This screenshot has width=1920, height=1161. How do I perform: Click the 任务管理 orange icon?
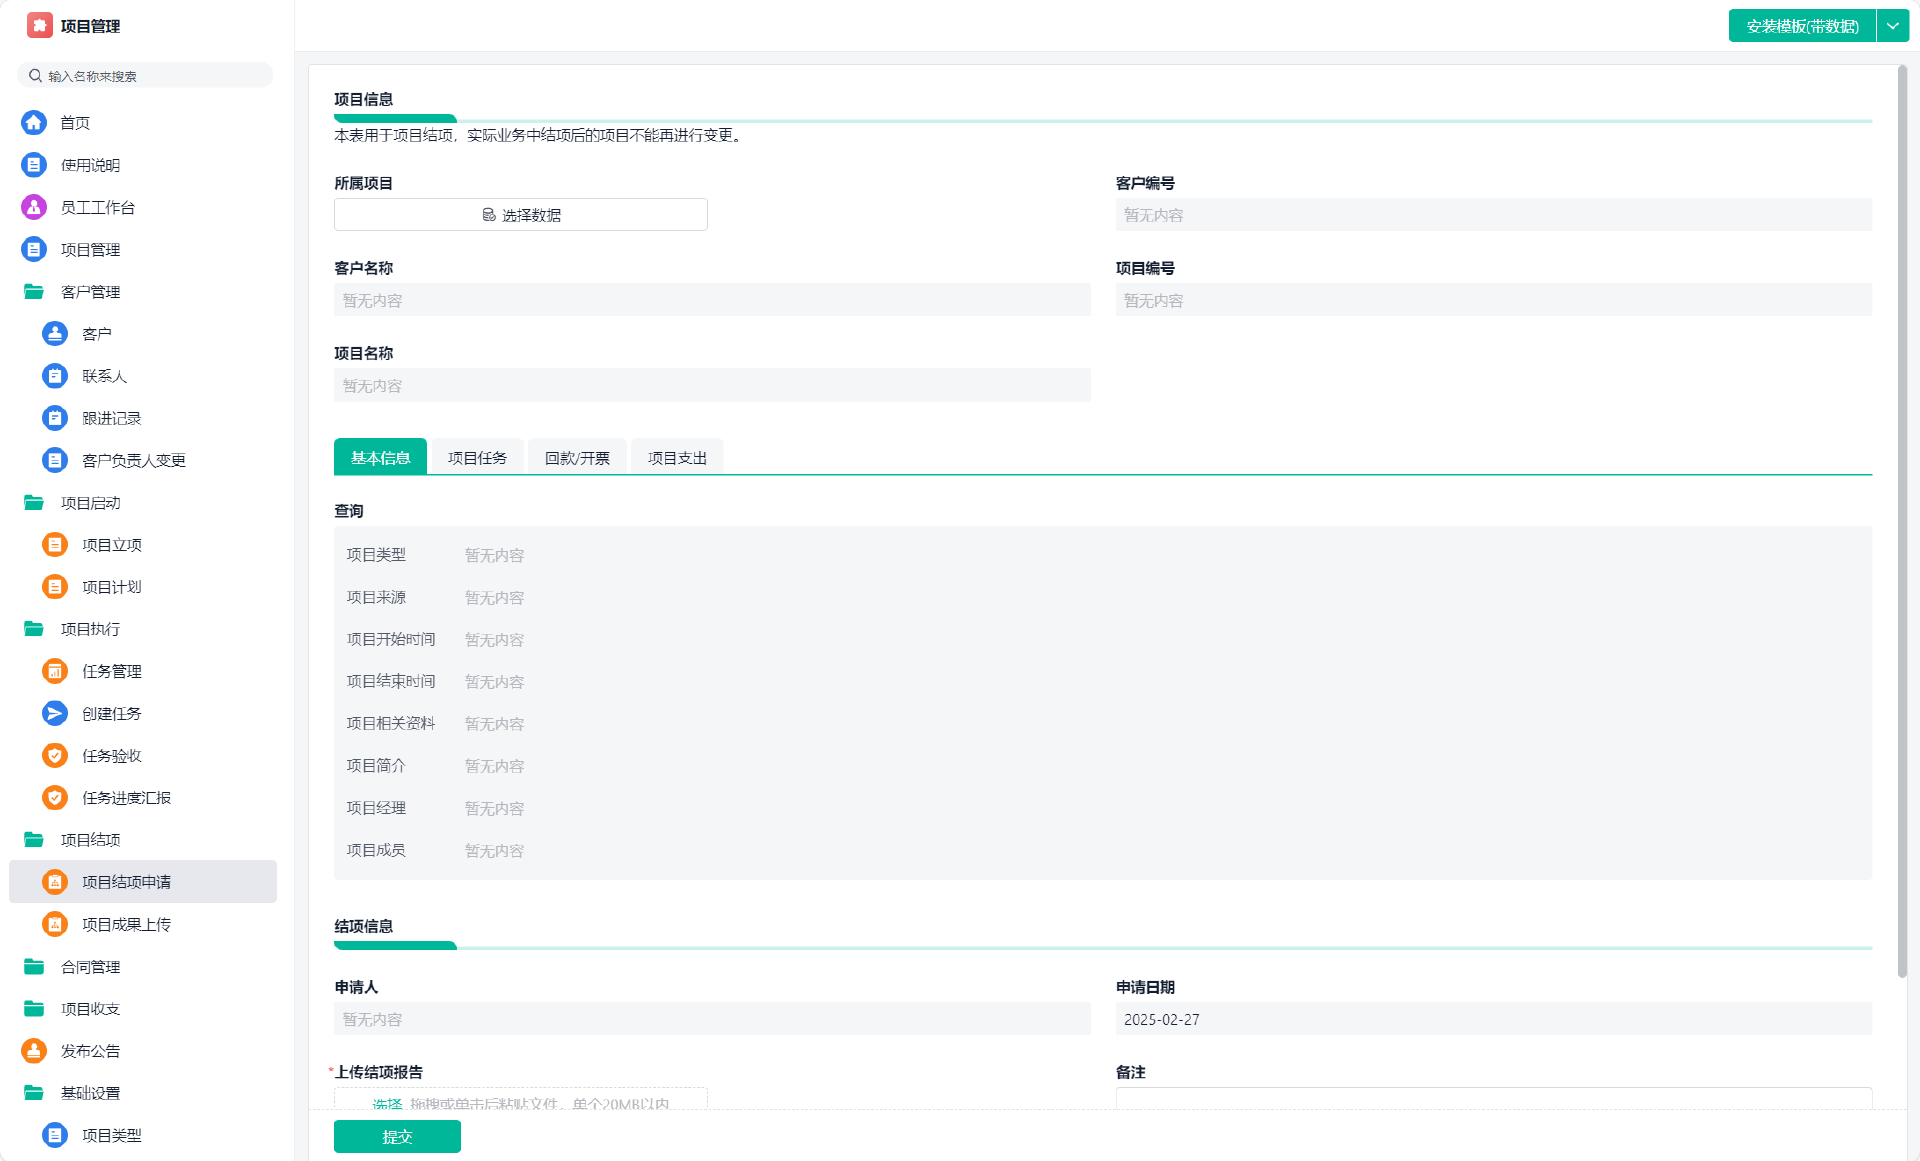[55, 671]
